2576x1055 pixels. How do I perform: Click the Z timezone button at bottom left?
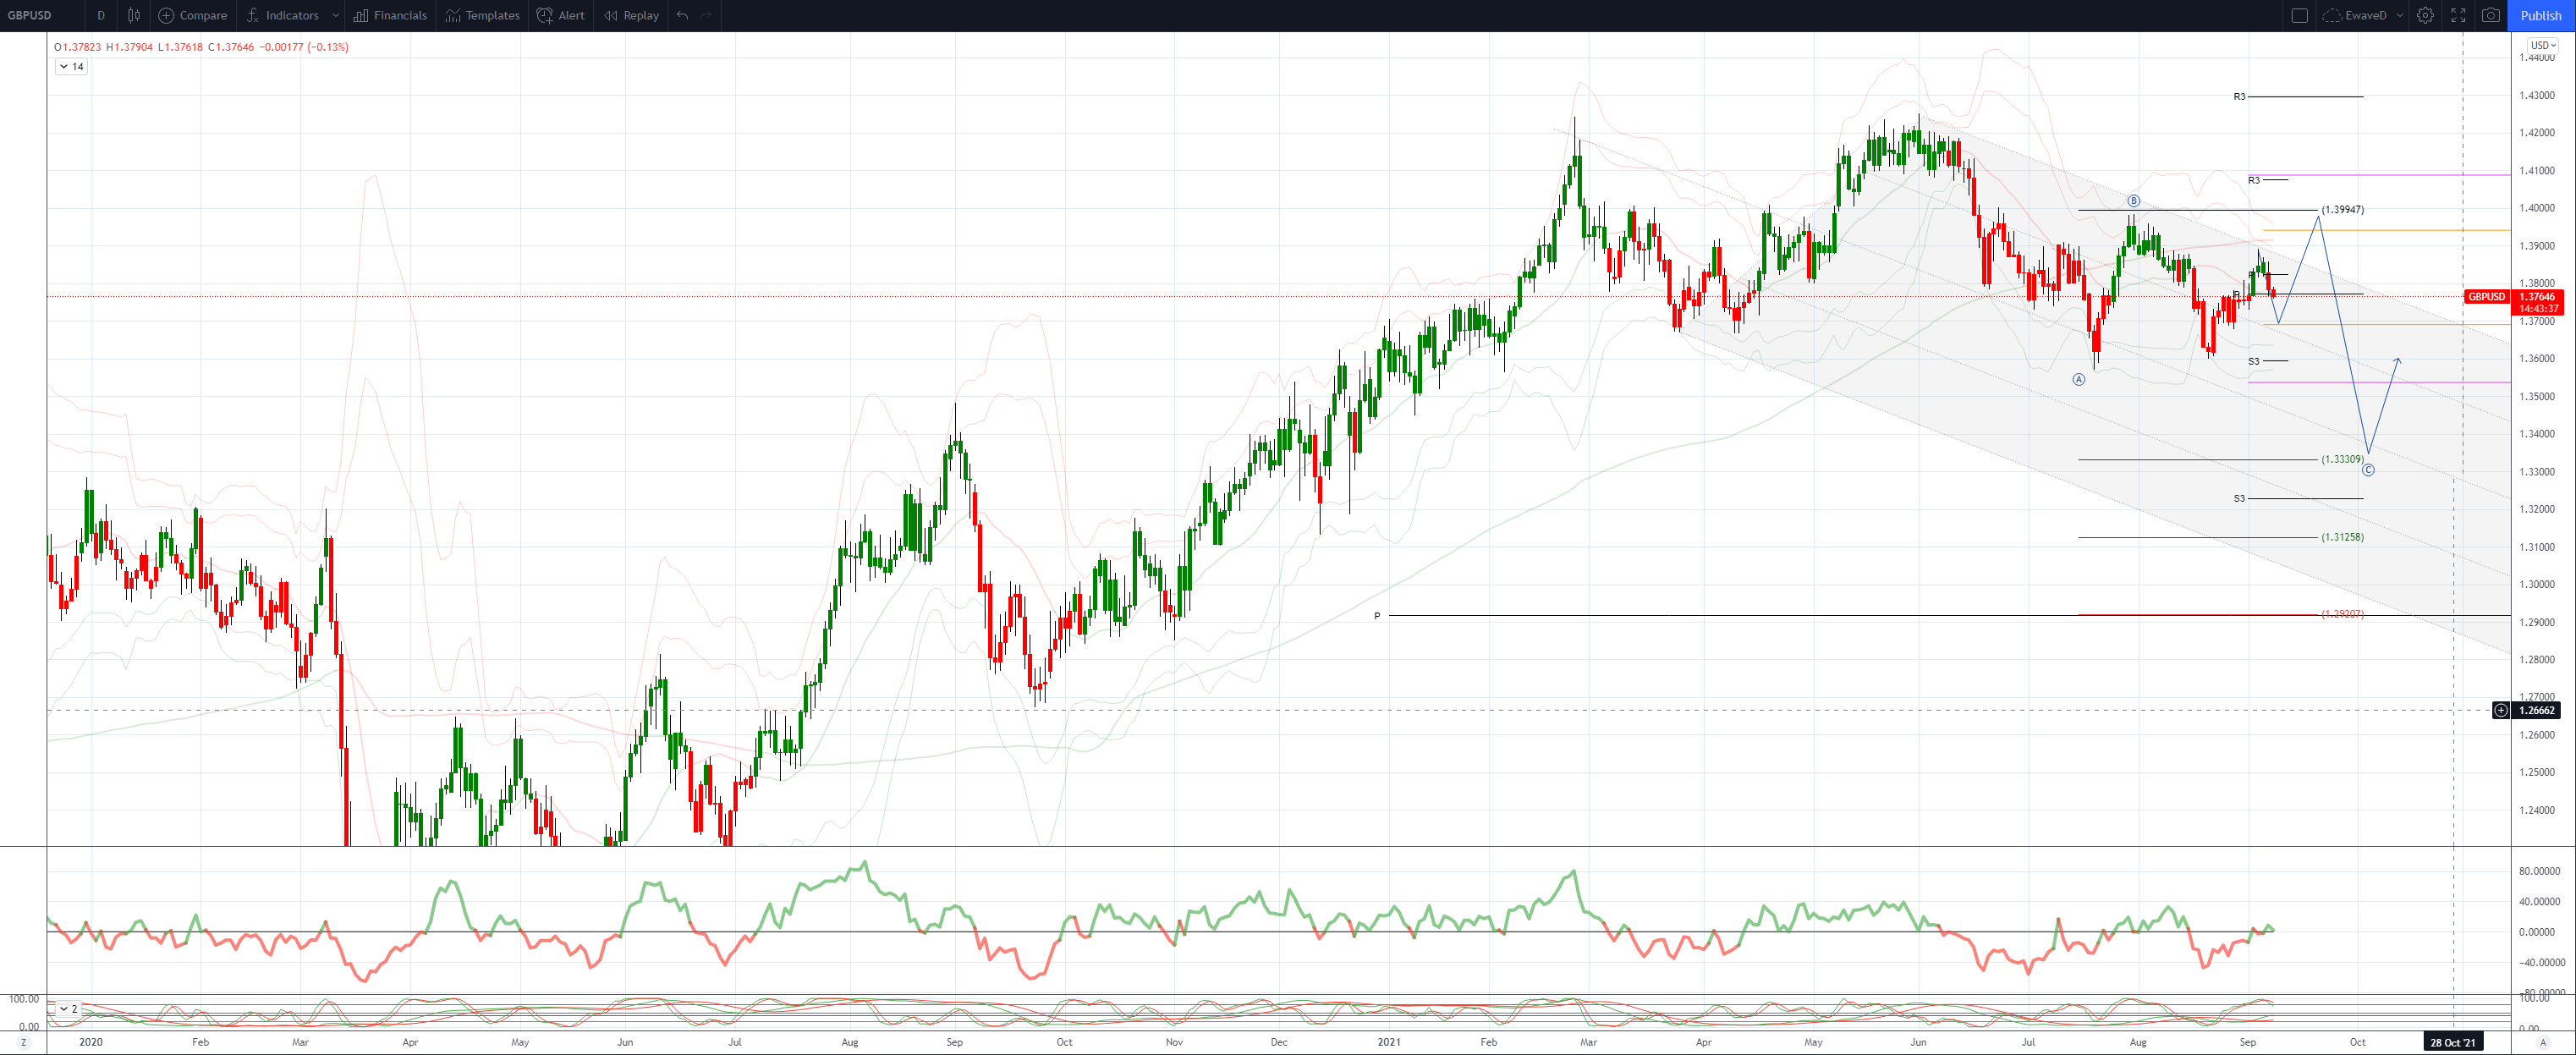pyautogui.click(x=24, y=1042)
